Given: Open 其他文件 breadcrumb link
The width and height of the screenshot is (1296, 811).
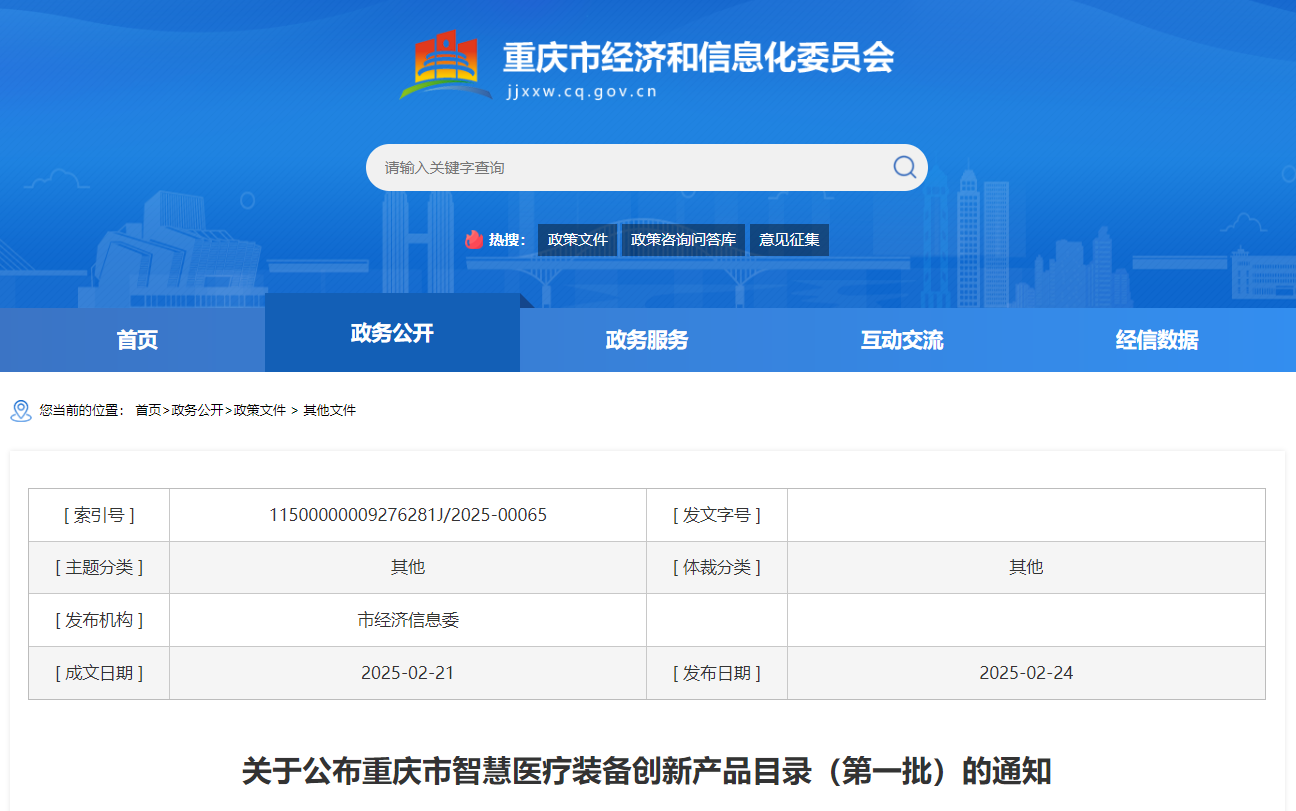Looking at the screenshot, I should pyautogui.click(x=330, y=410).
